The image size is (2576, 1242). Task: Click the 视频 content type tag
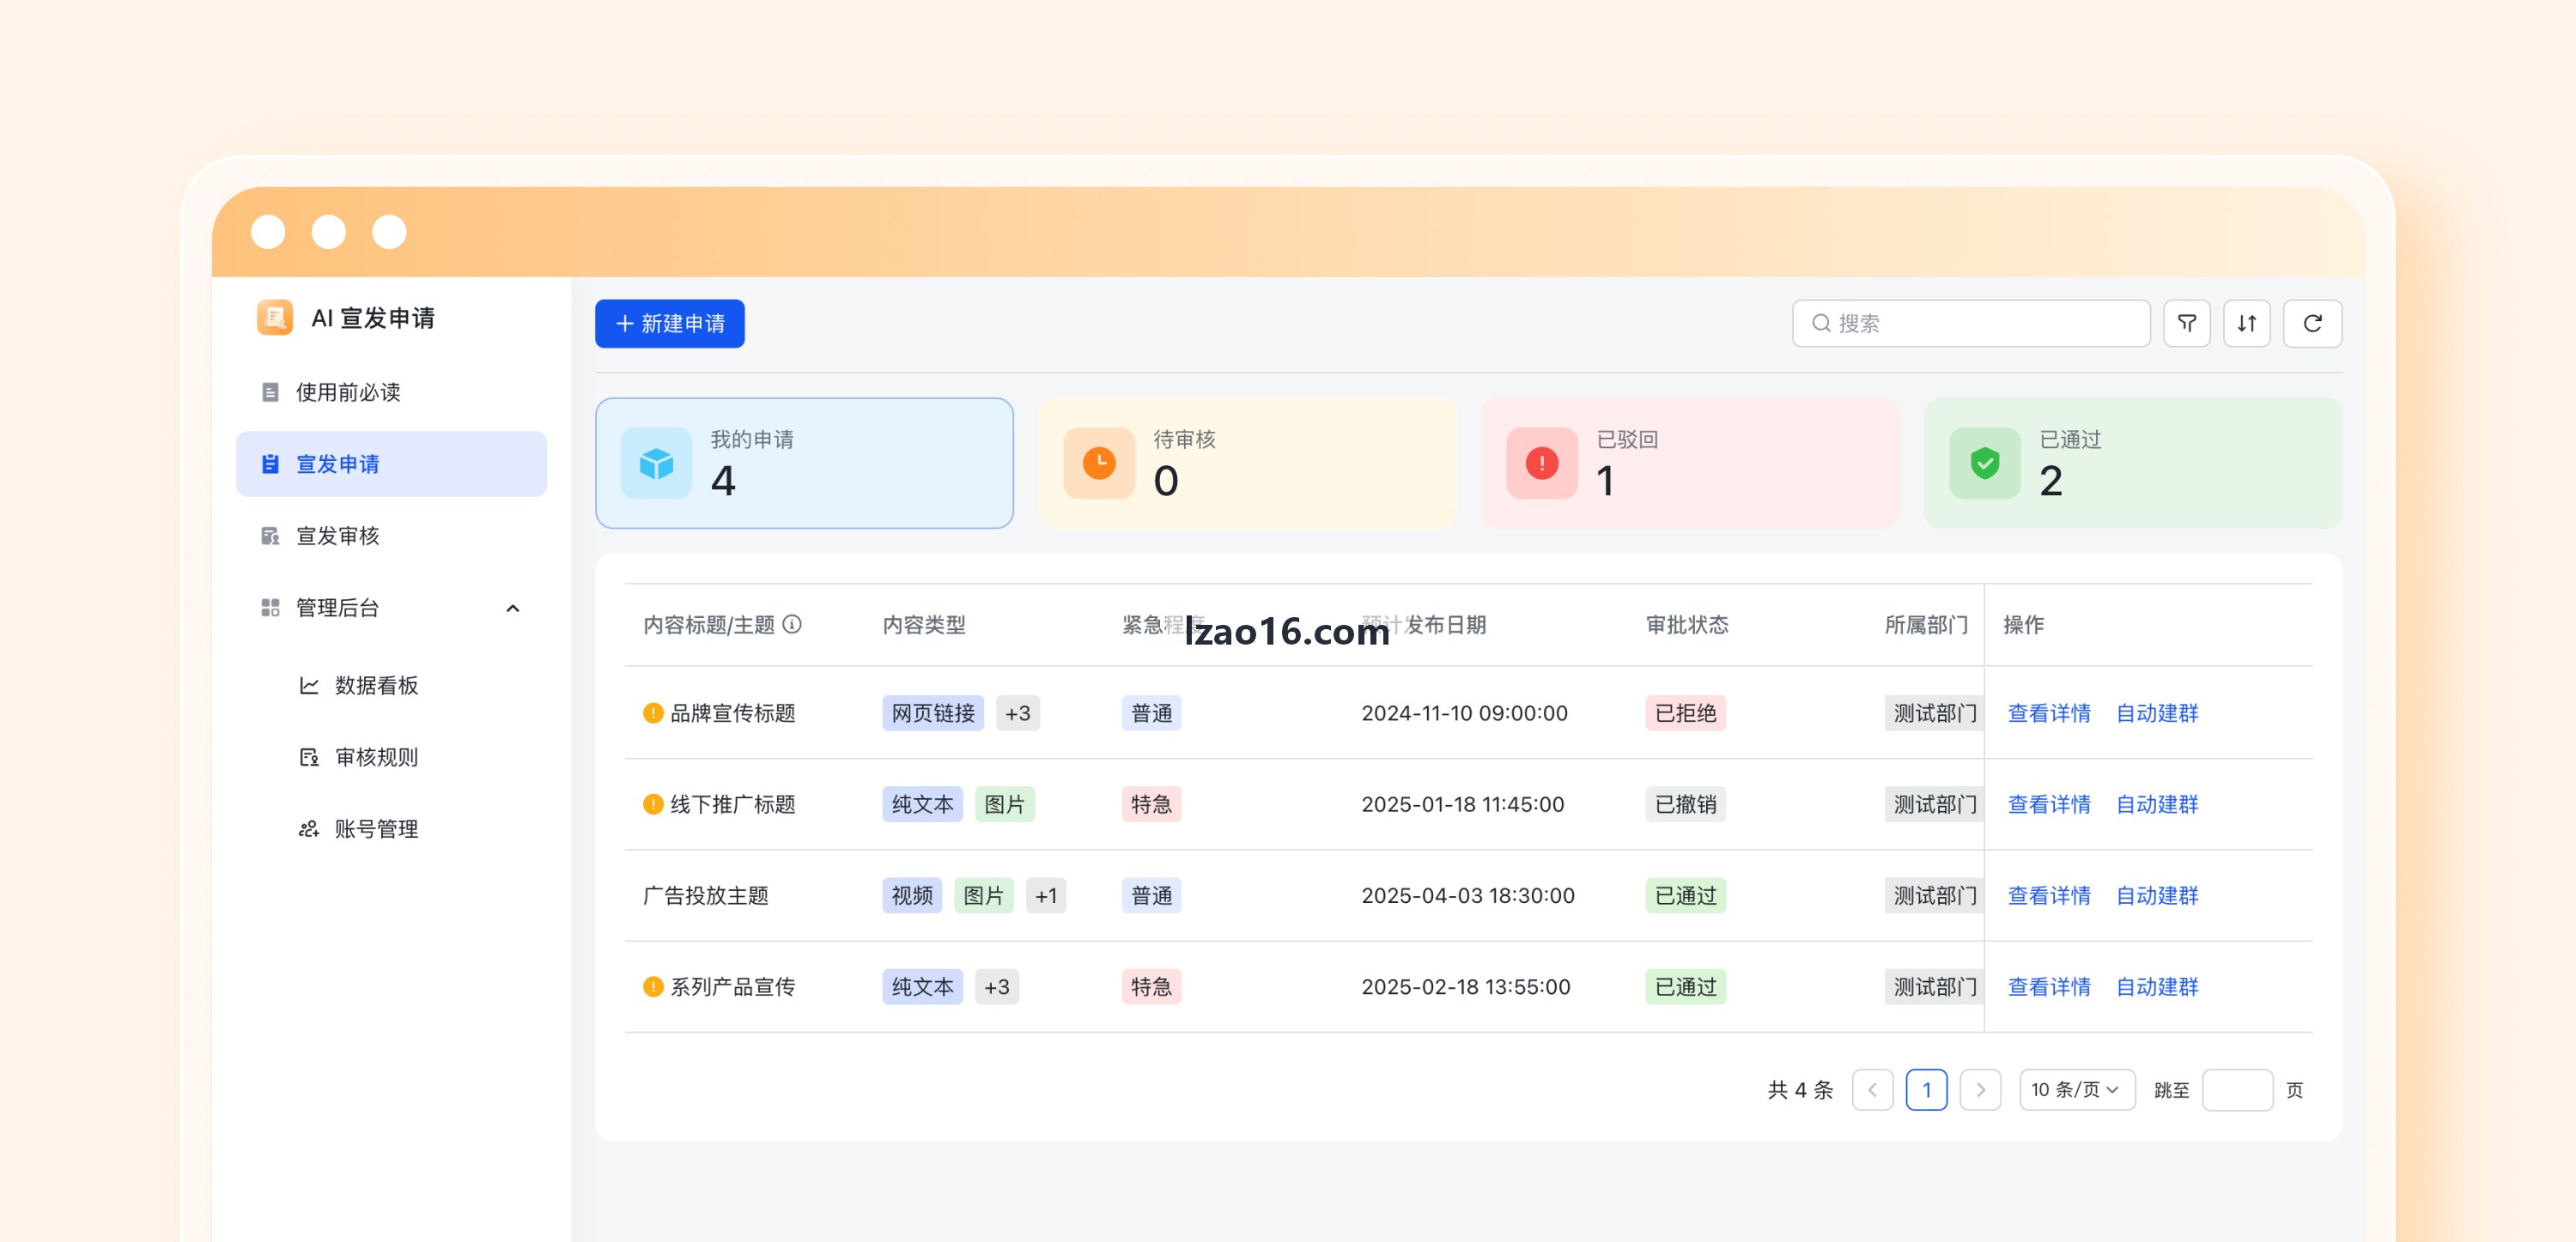pyautogui.click(x=911, y=895)
